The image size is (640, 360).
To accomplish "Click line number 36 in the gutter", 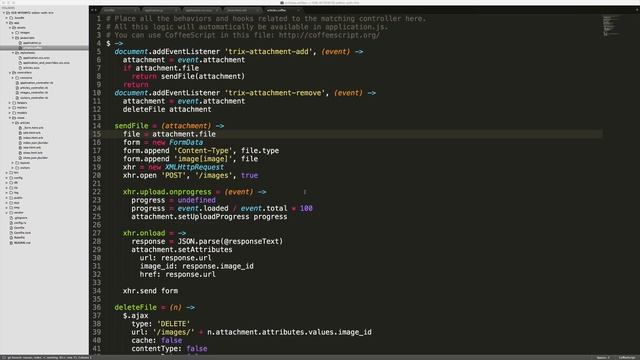I will pos(97,307).
